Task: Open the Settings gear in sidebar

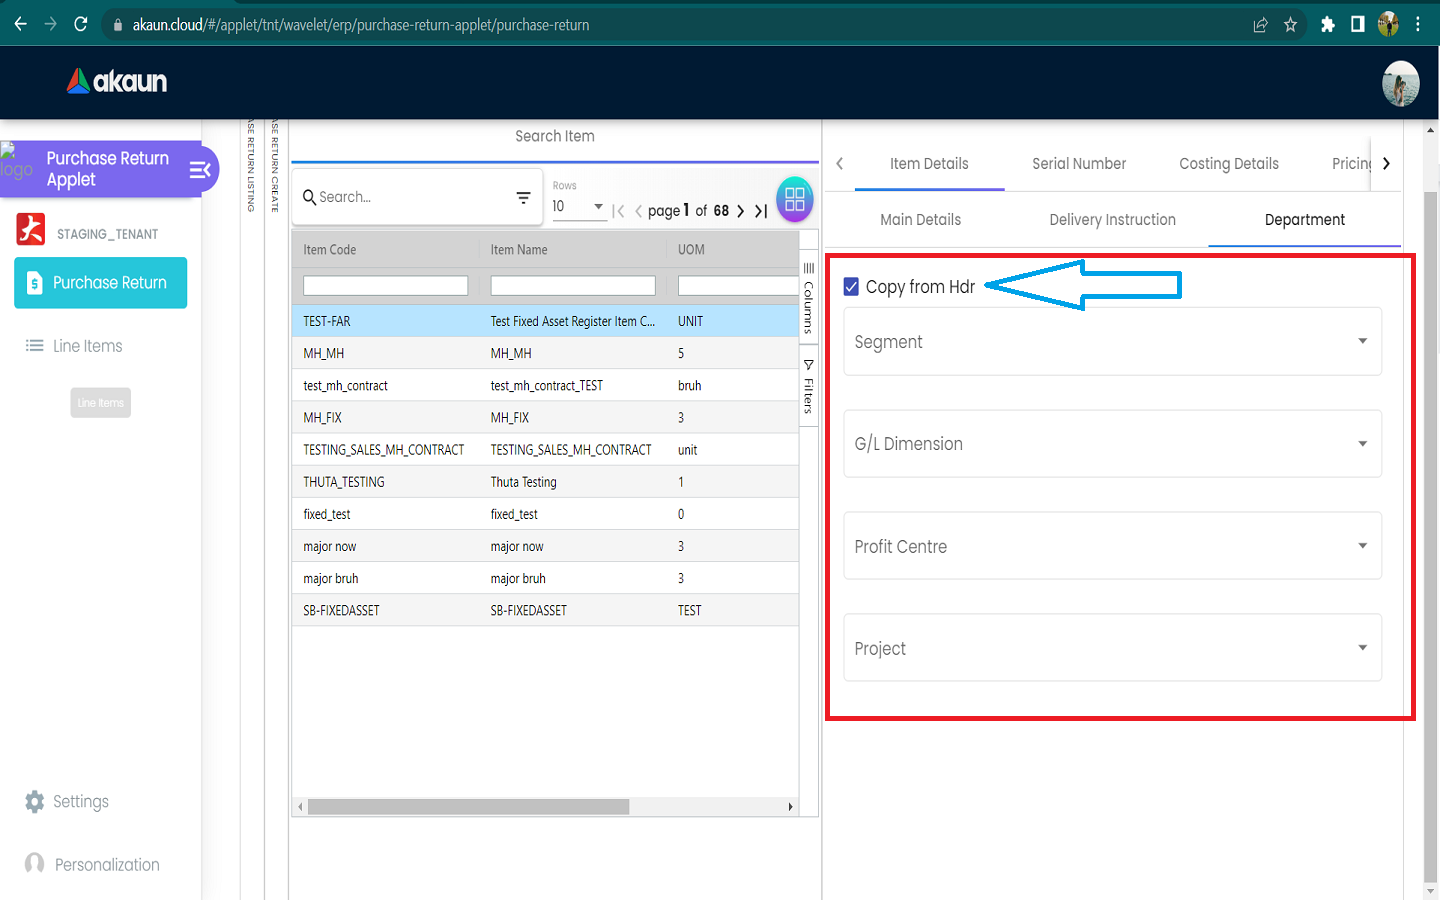Action: pyautogui.click(x=35, y=802)
